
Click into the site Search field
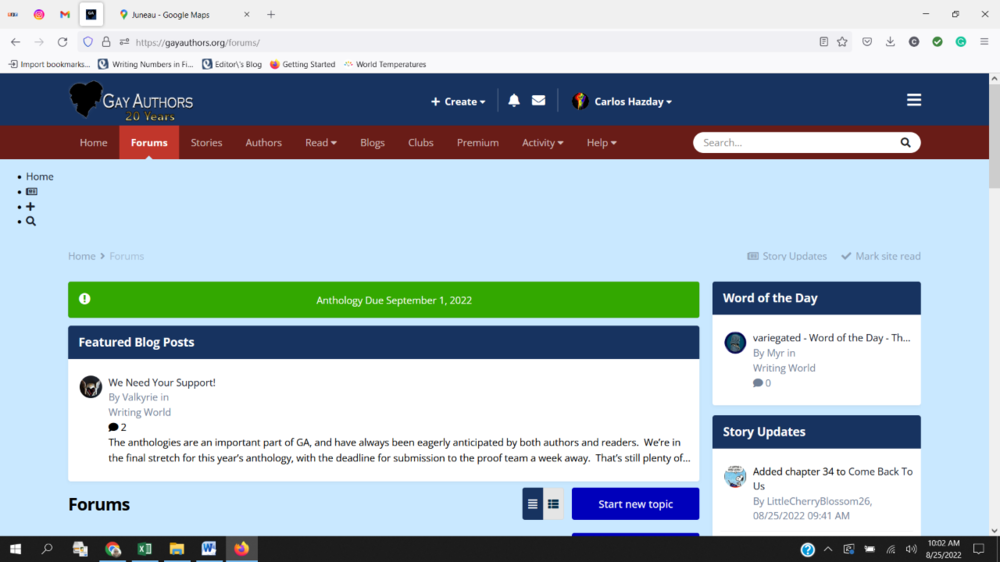tap(795, 143)
